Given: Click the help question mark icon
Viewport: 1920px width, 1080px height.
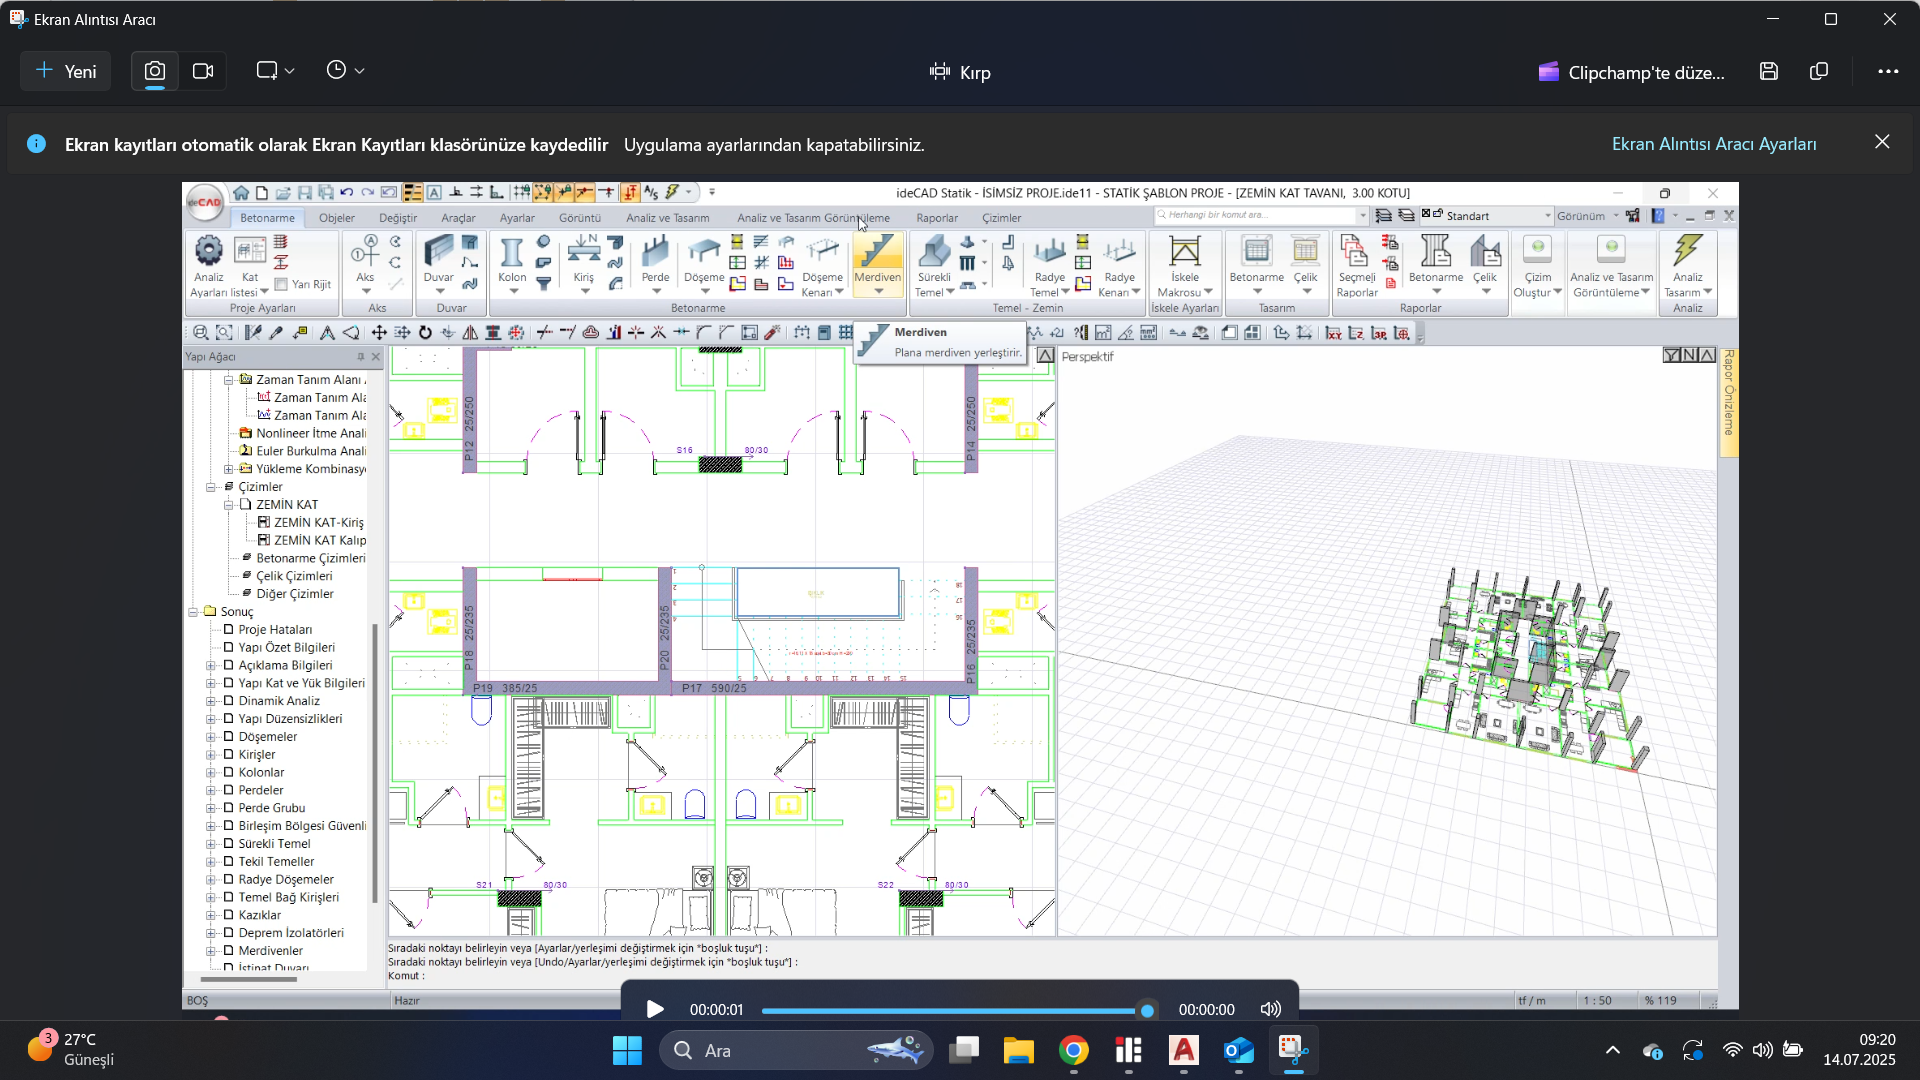Looking at the screenshot, I should 1657,216.
